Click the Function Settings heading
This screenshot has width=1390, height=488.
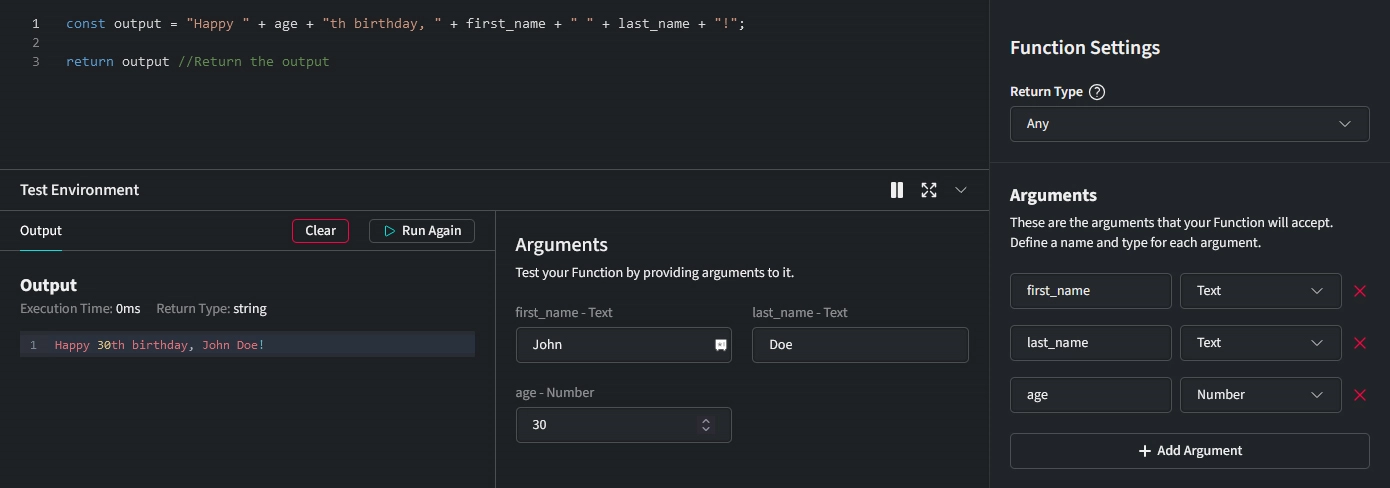point(1085,48)
